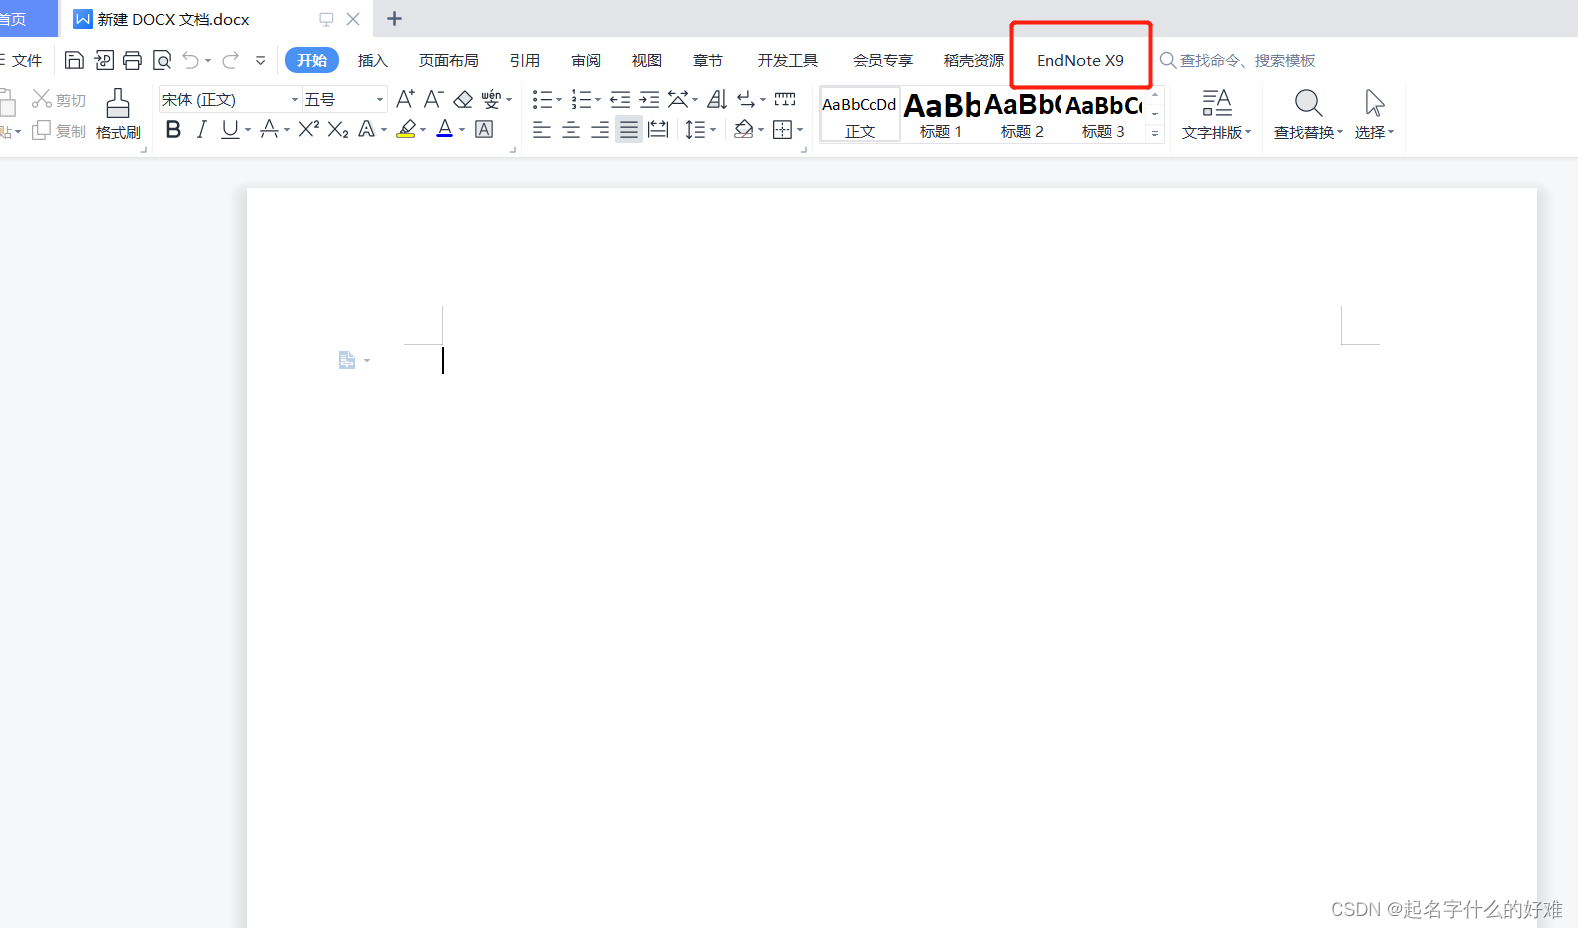The image size is (1578, 928).
Task: Click the Show/Hide paragraph marks icon
Action: (x=746, y=99)
